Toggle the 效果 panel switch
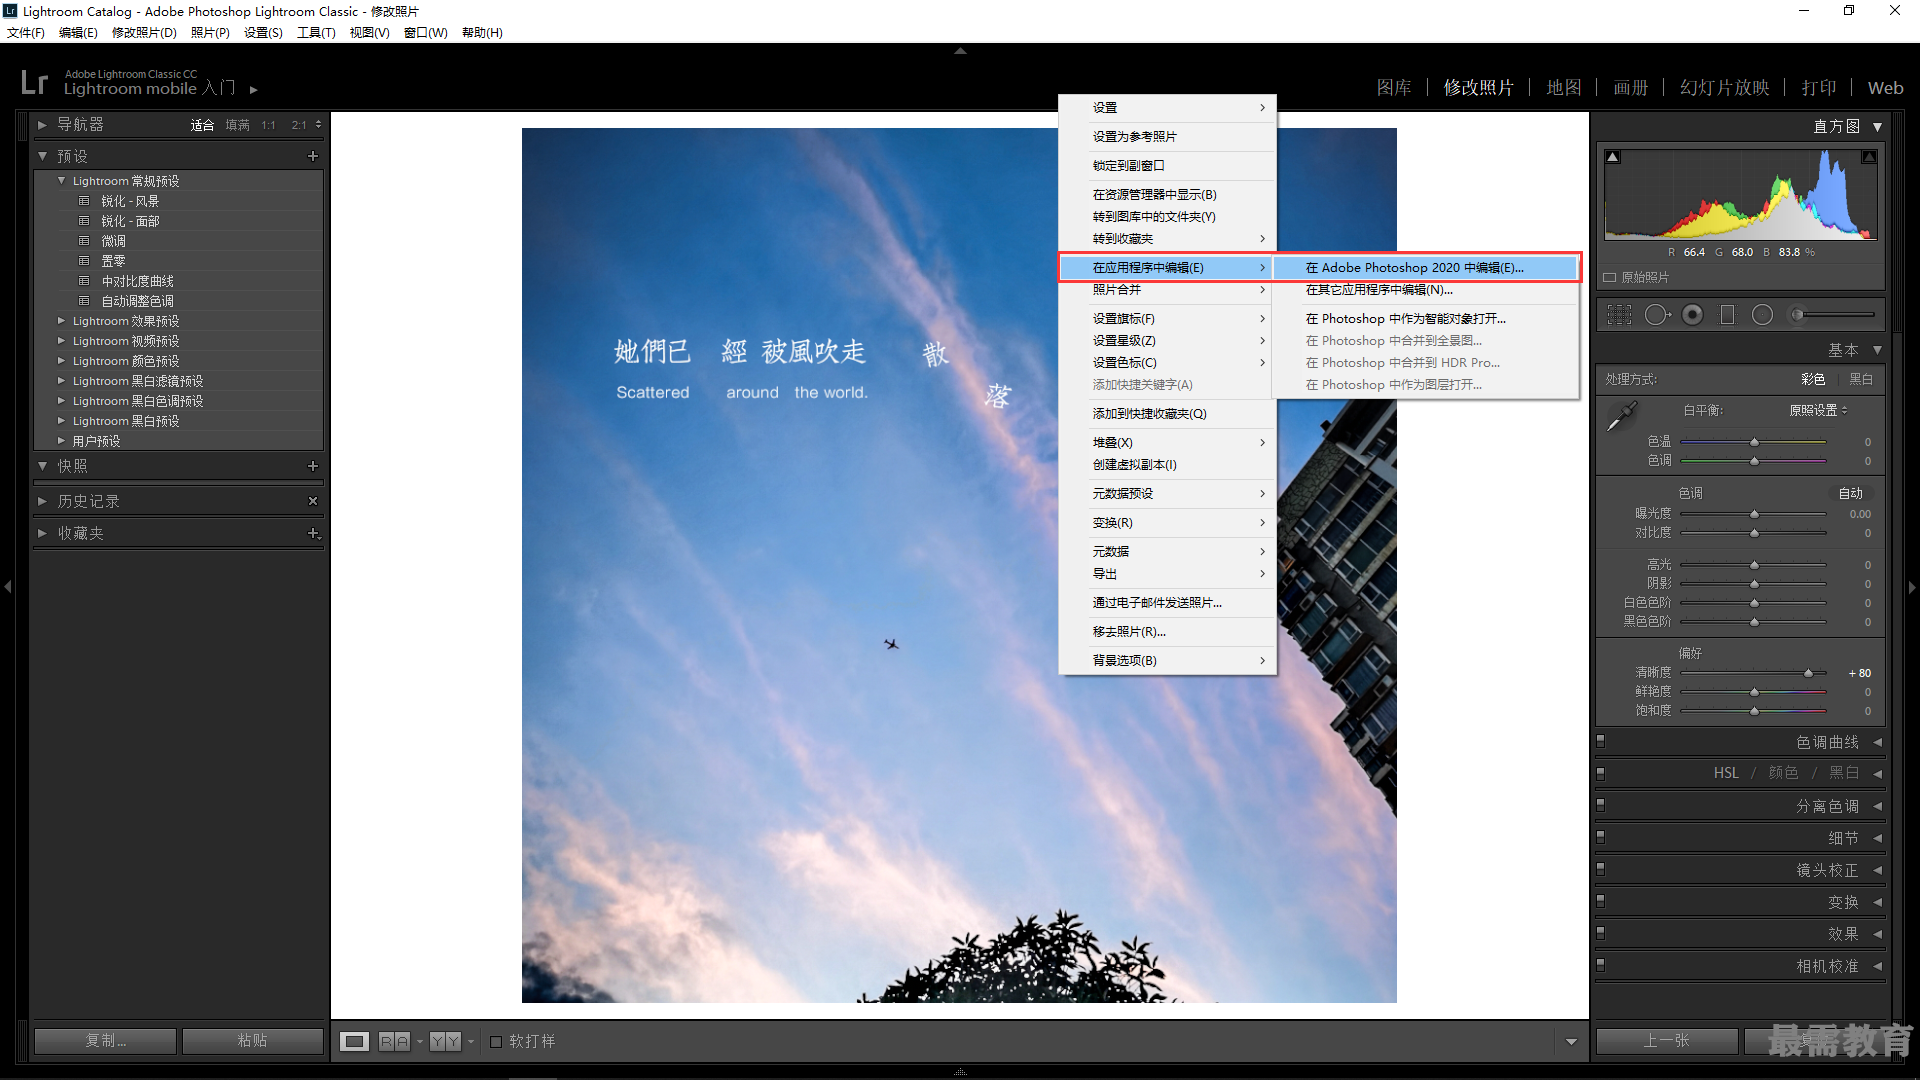Screen dimensions: 1920x1080 1600,933
